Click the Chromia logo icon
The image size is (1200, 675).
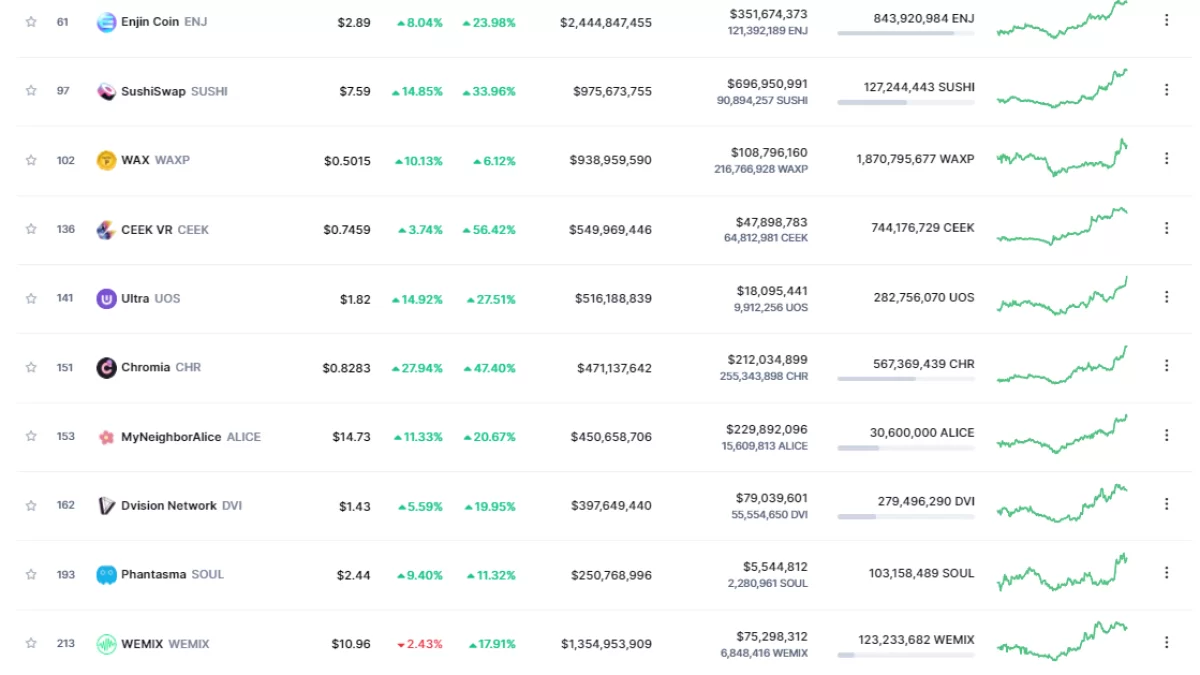click(x=106, y=368)
